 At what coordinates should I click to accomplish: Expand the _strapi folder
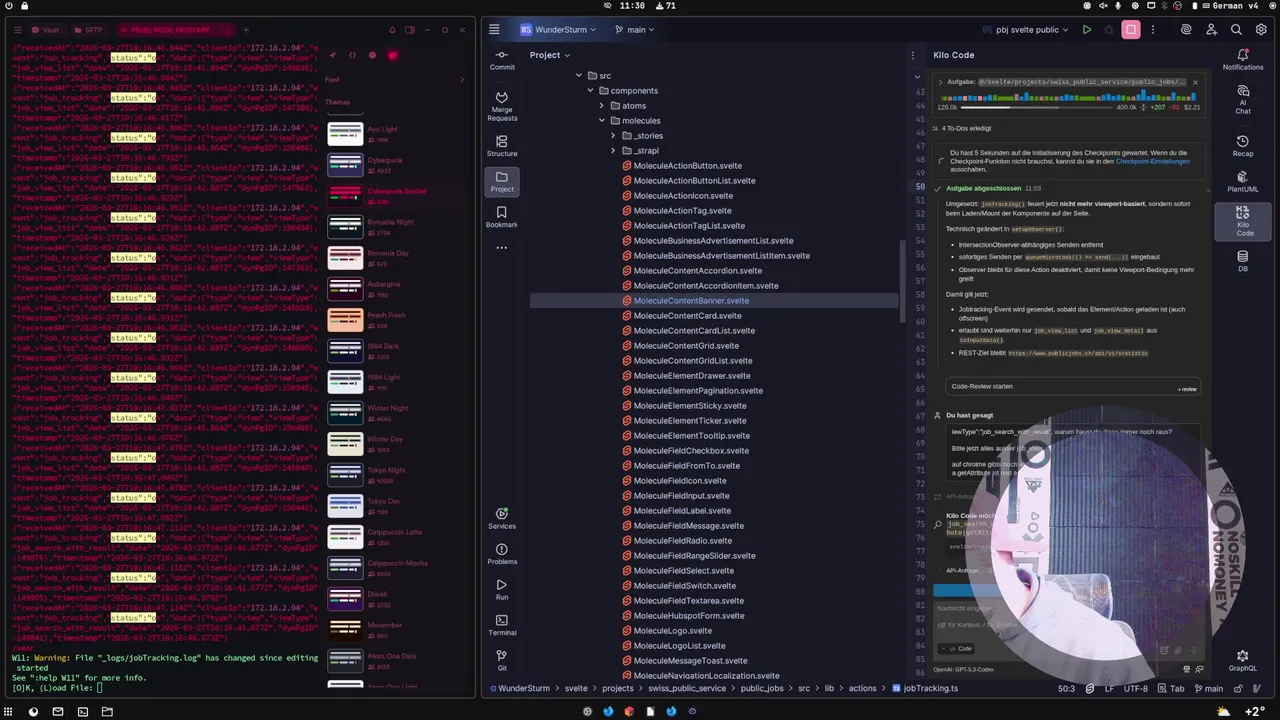pyautogui.click(x=613, y=151)
